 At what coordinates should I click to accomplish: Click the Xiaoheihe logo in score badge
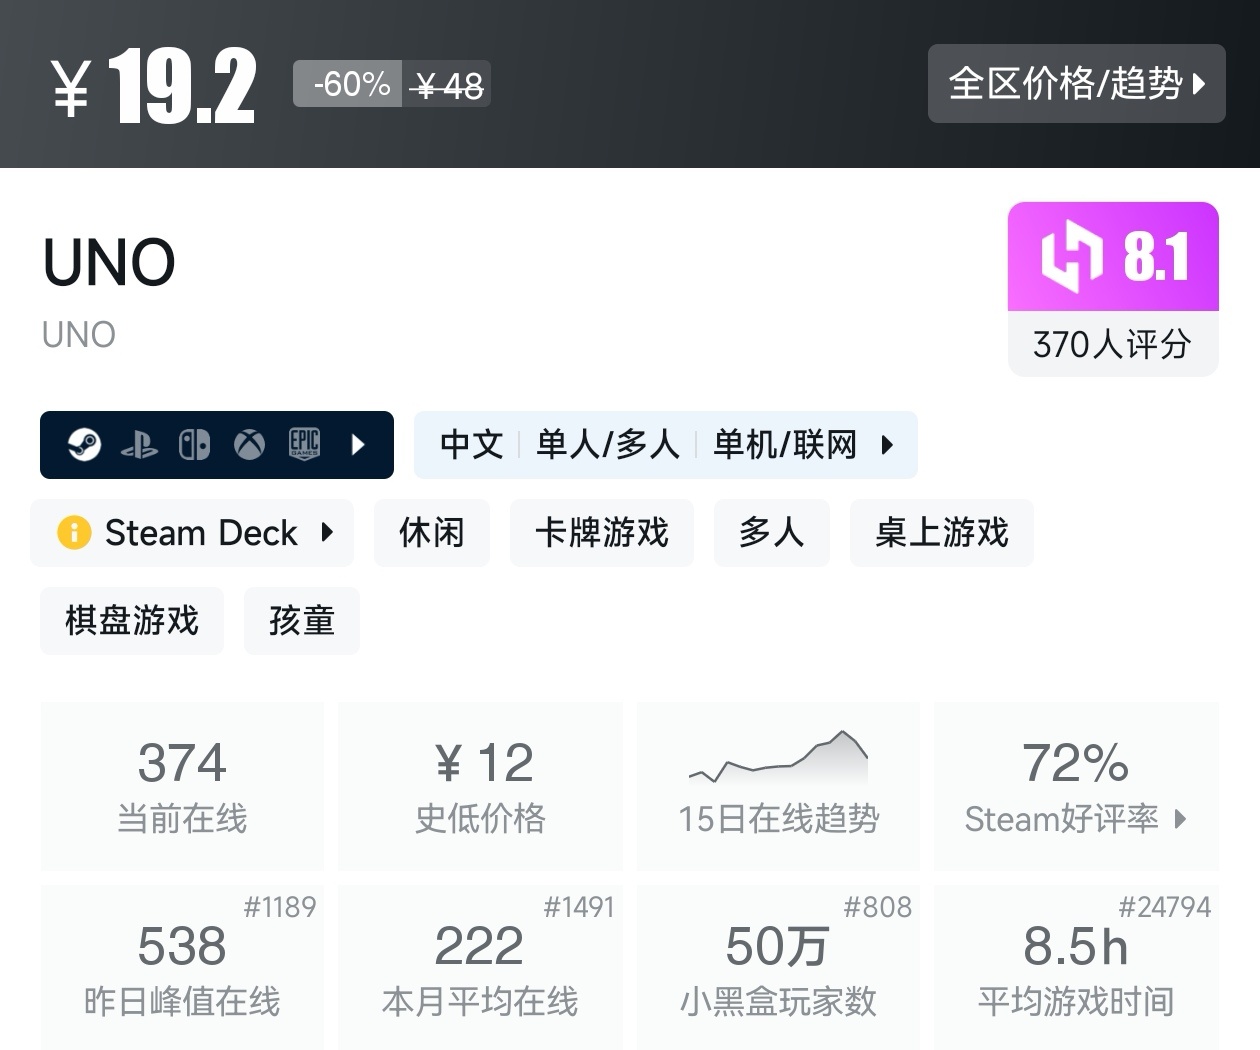tap(1071, 258)
